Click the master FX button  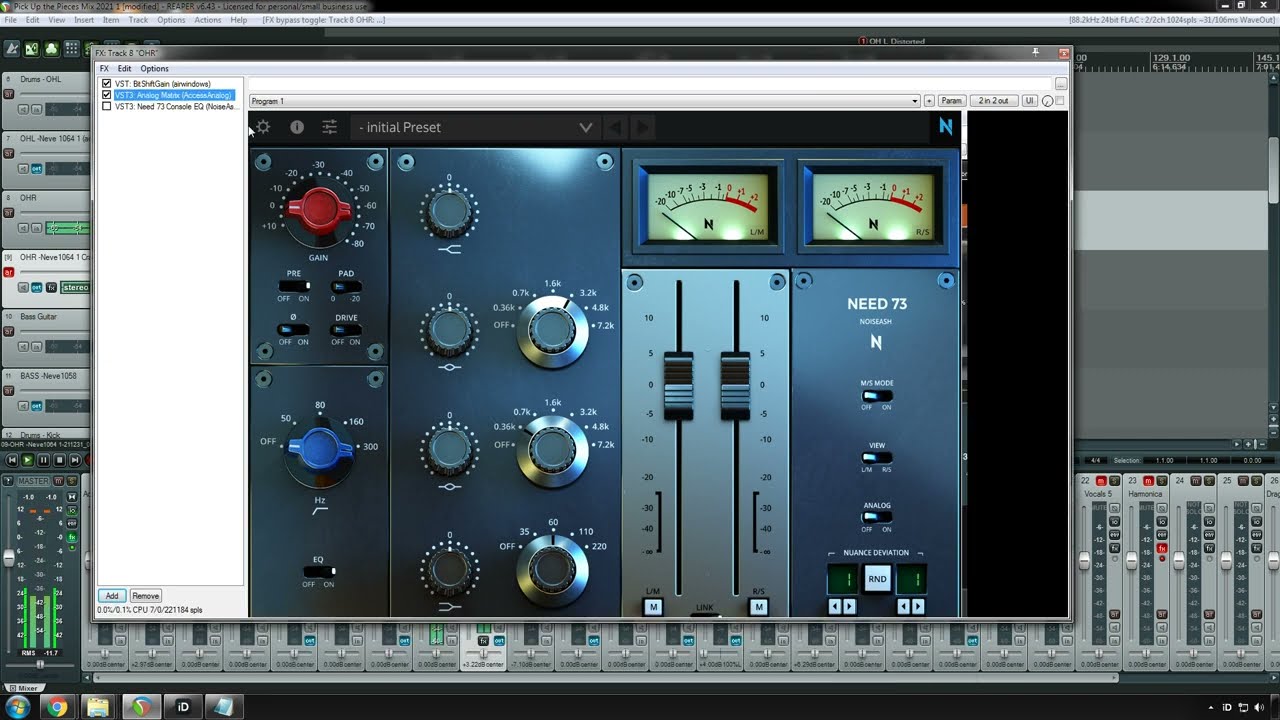(72, 537)
